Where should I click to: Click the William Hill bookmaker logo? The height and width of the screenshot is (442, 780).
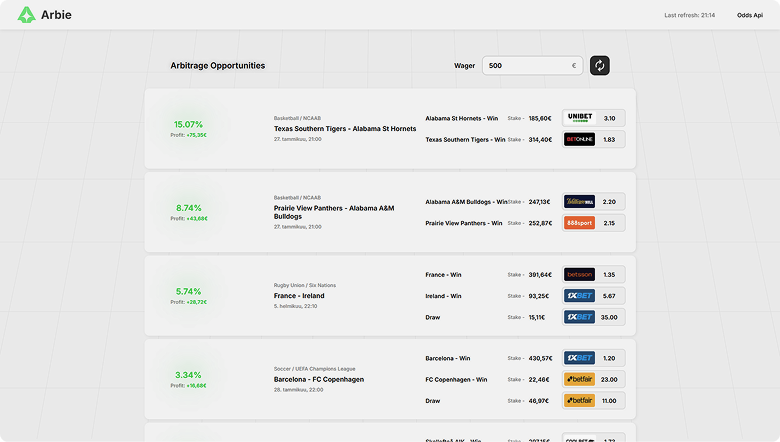click(x=579, y=202)
